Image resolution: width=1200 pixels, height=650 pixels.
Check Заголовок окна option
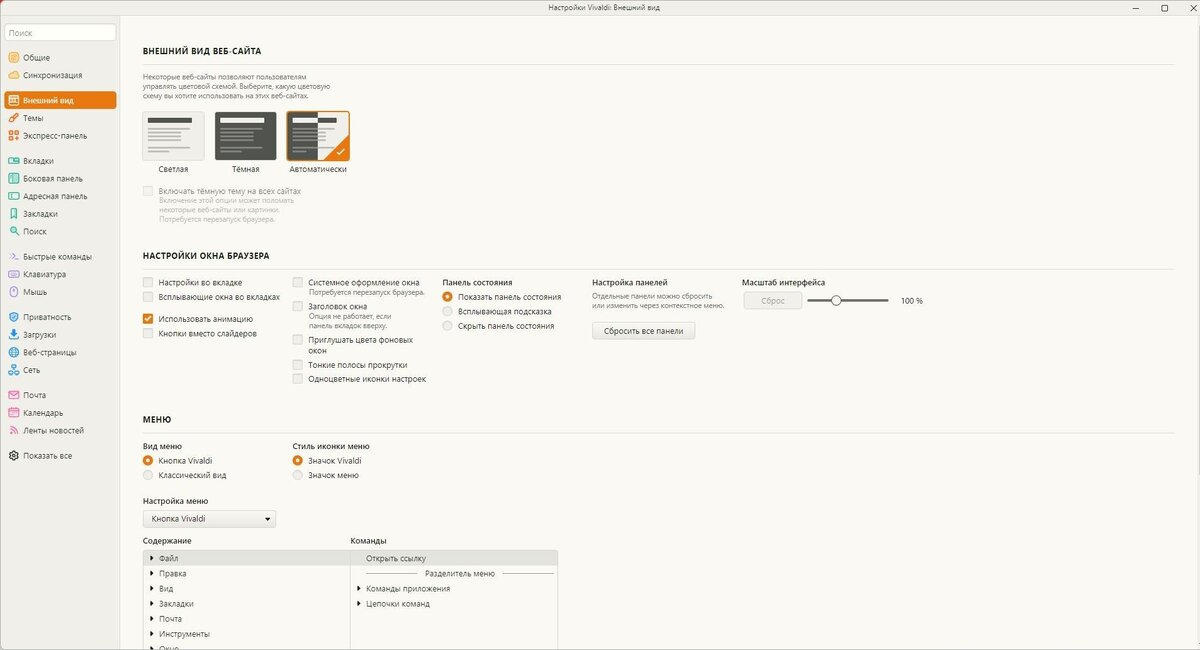(298, 306)
